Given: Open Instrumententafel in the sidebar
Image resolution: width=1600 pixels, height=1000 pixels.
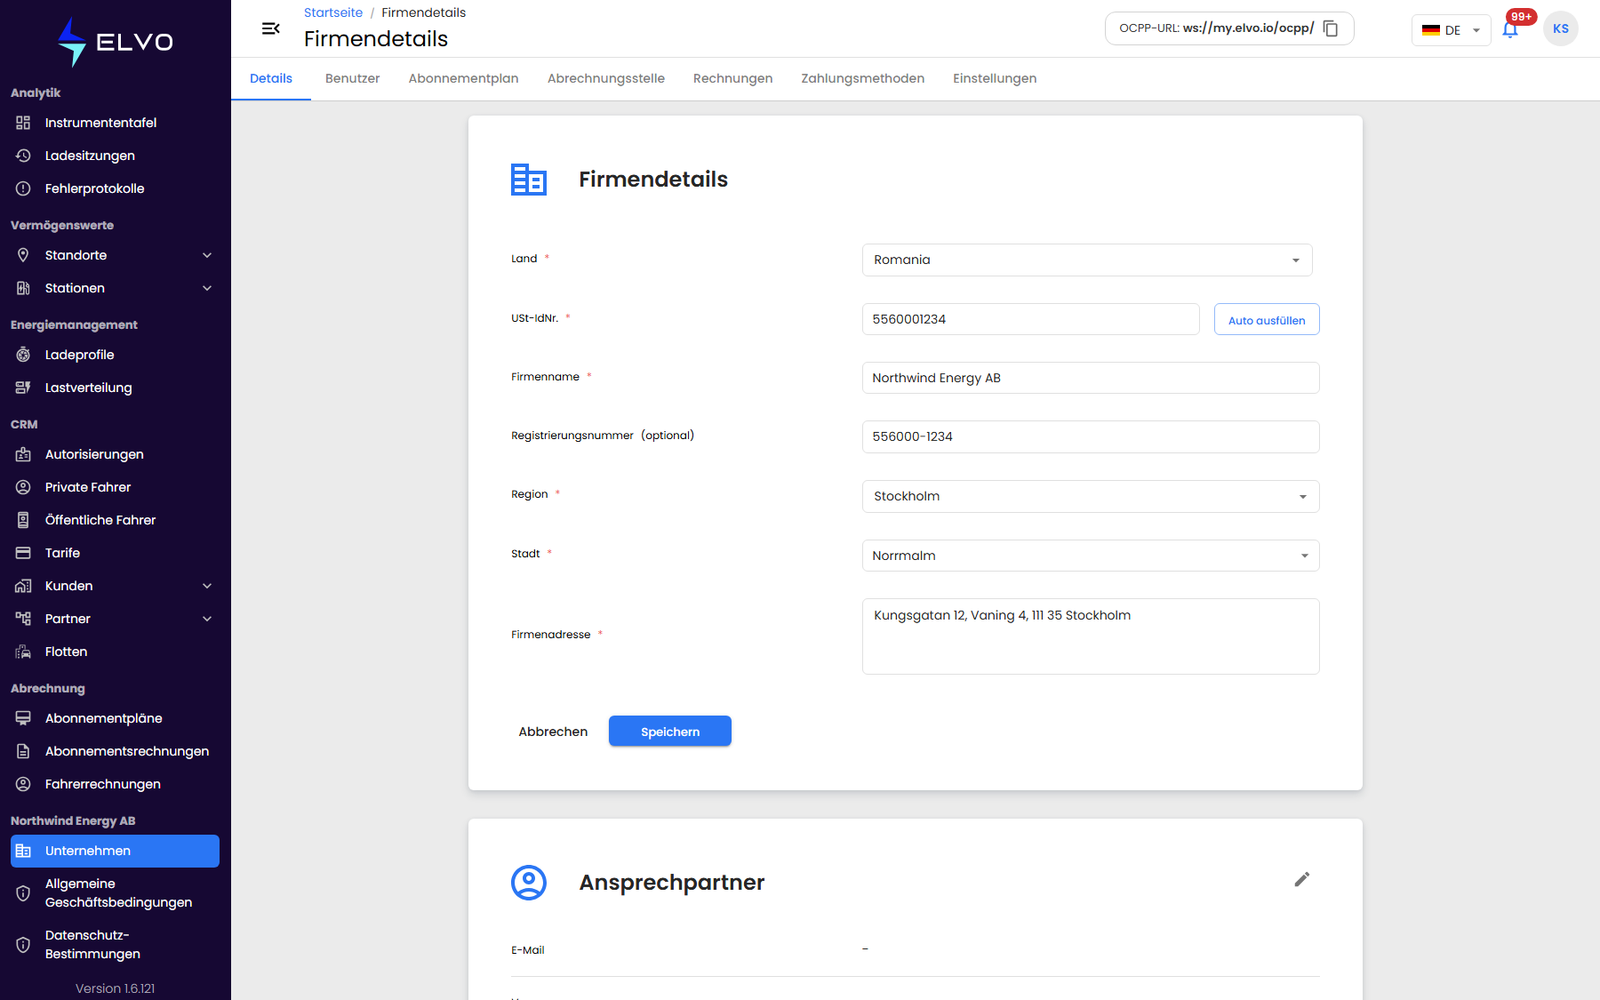Looking at the screenshot, I should 115,123.
